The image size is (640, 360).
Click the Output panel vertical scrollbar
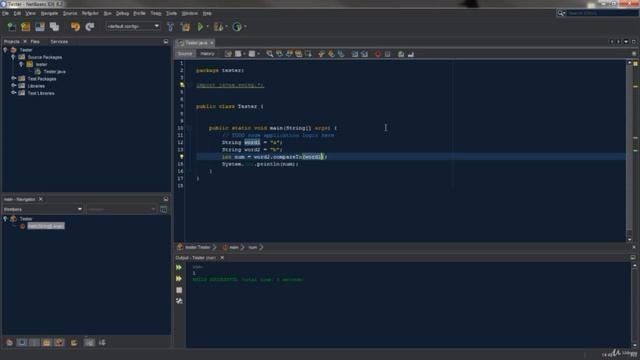tap(635, 306)
